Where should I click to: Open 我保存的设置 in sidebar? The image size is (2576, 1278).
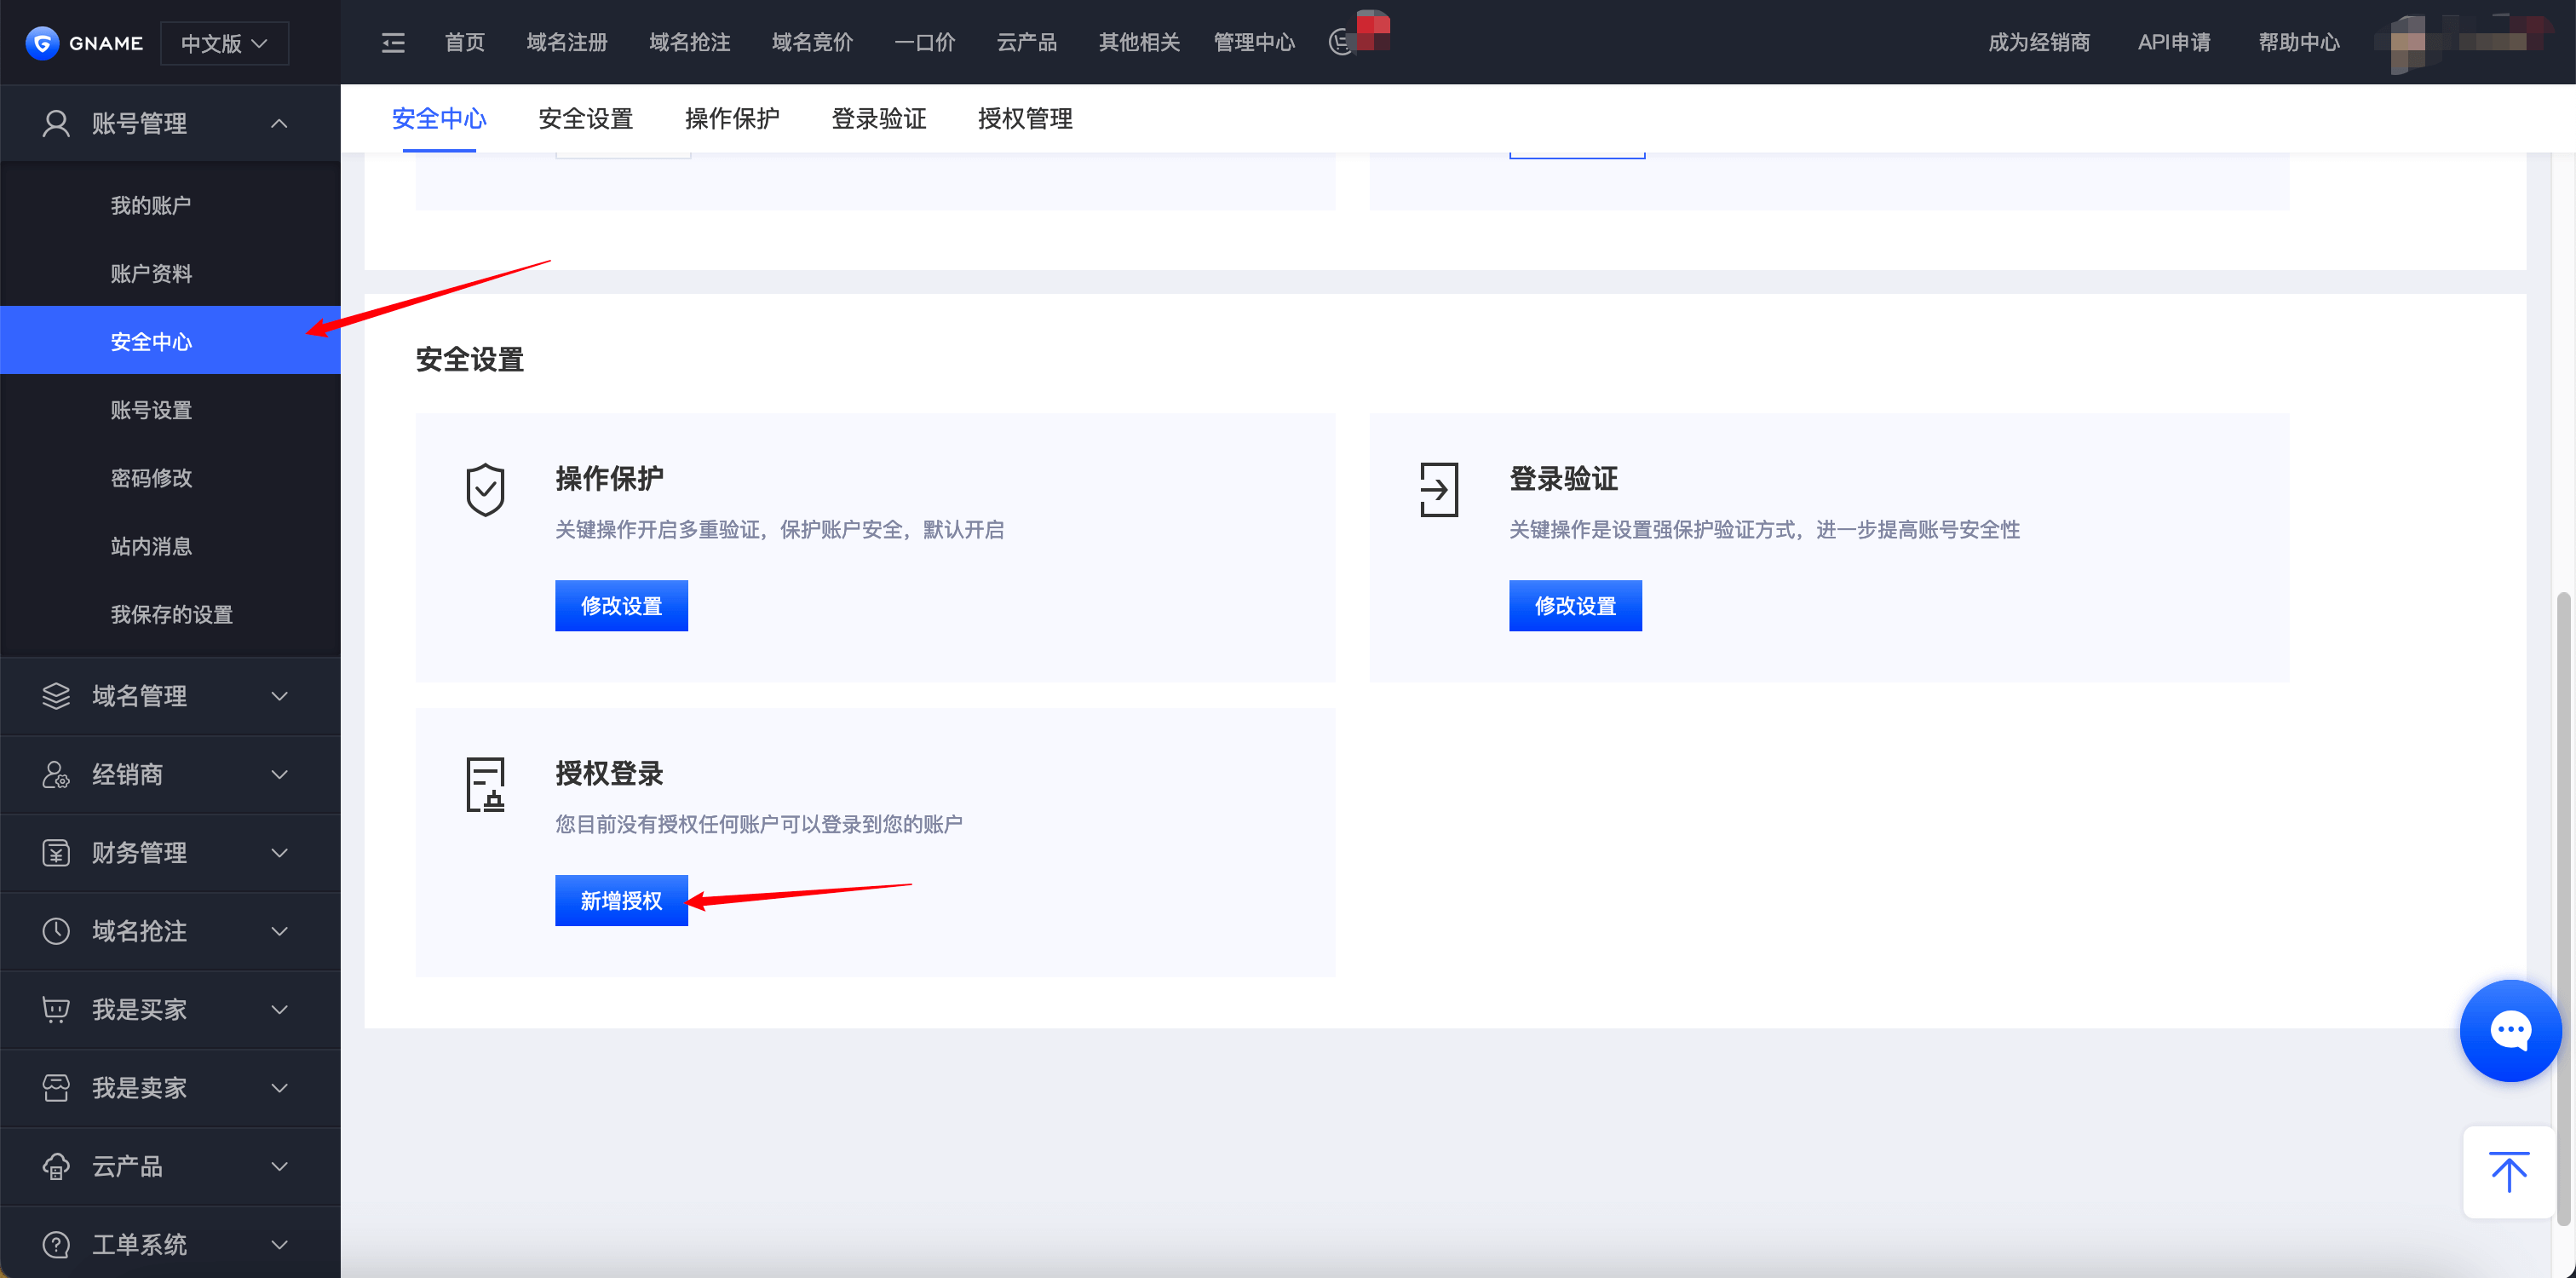coord(171,614)
